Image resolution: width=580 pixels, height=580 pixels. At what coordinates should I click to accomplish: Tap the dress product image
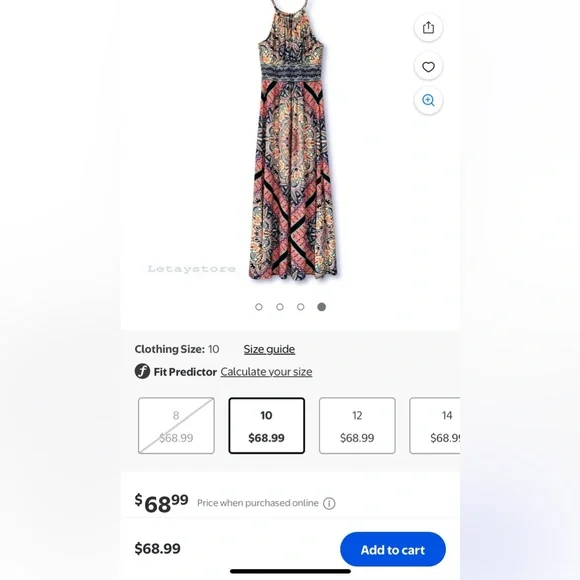click(292, 139)
